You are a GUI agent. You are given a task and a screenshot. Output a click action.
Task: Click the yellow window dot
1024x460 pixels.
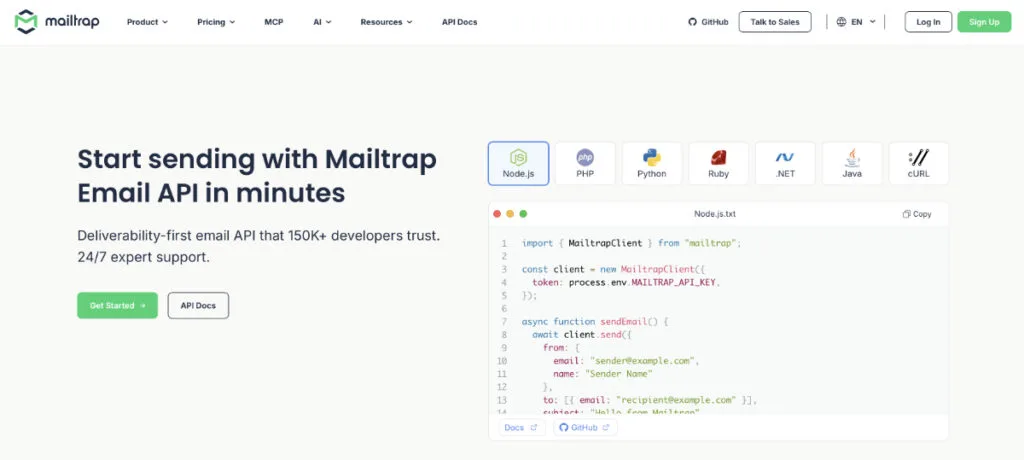(510, 214)
